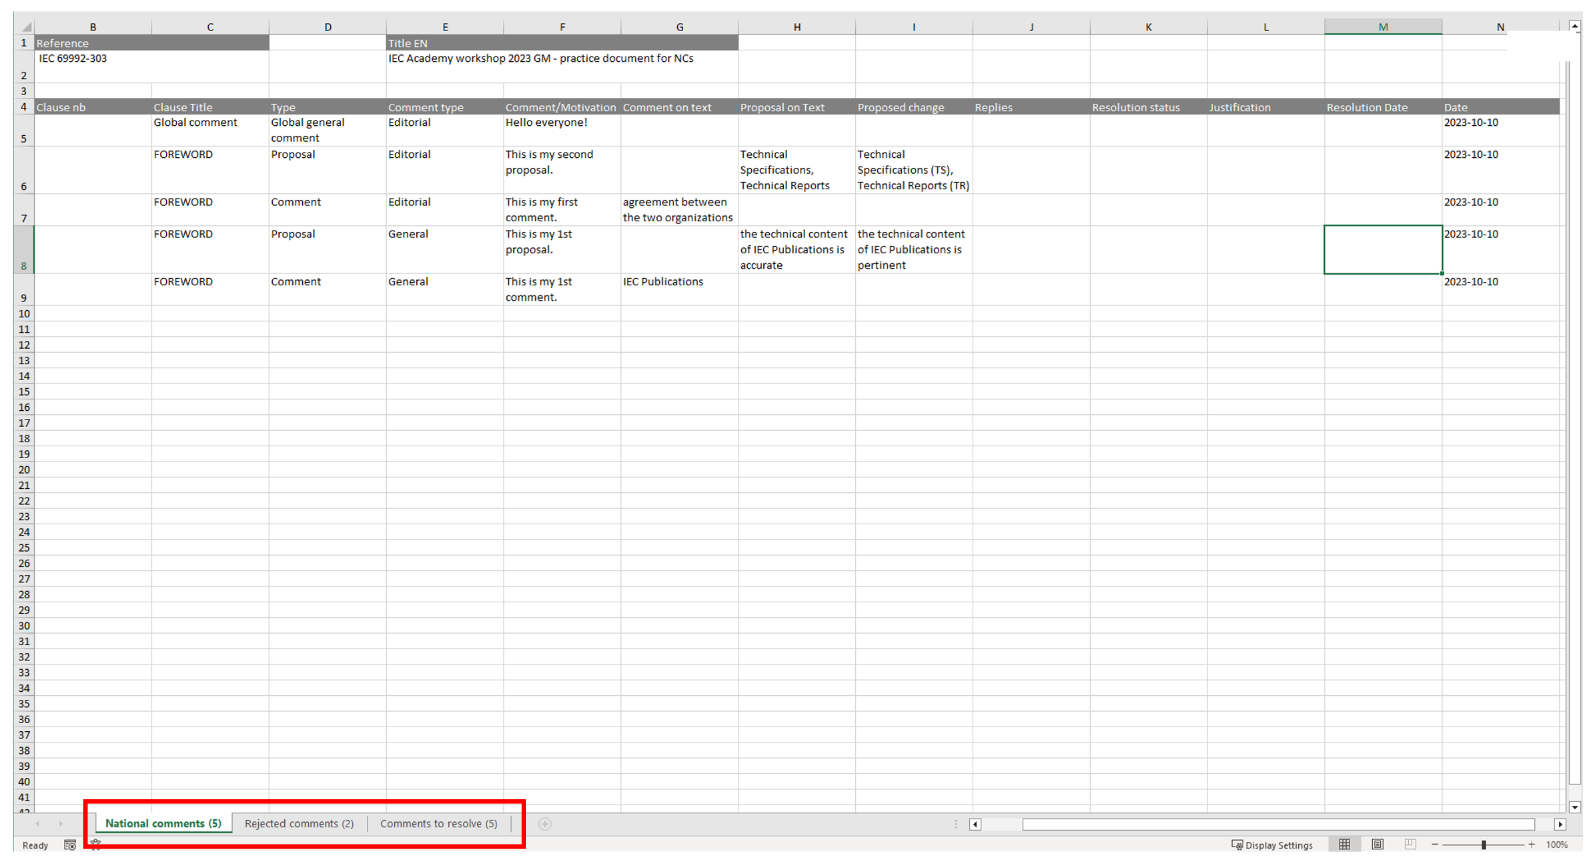Select the National comments (5) sheet tab

[163, 824]
